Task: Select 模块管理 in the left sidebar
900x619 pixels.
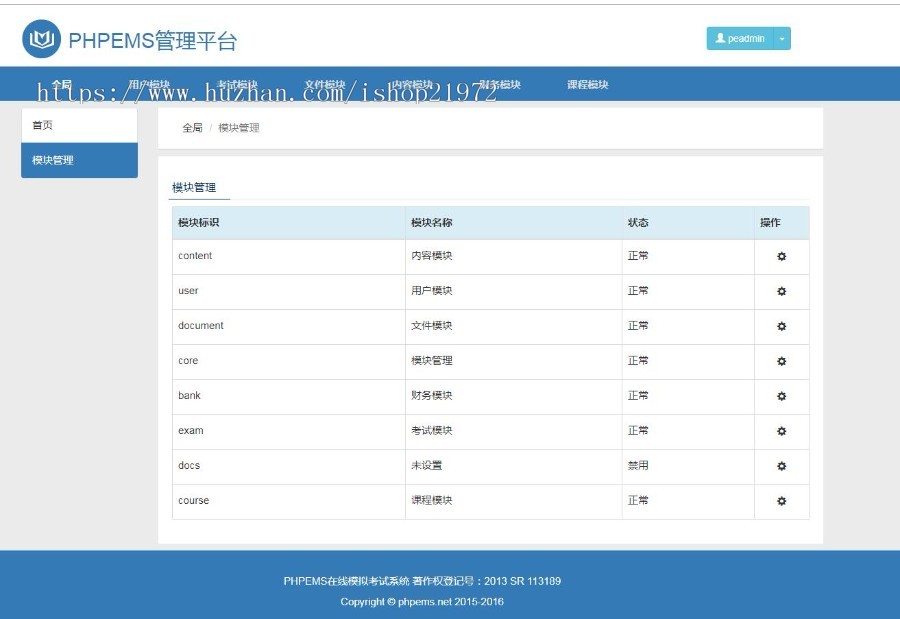Action: 52,160
